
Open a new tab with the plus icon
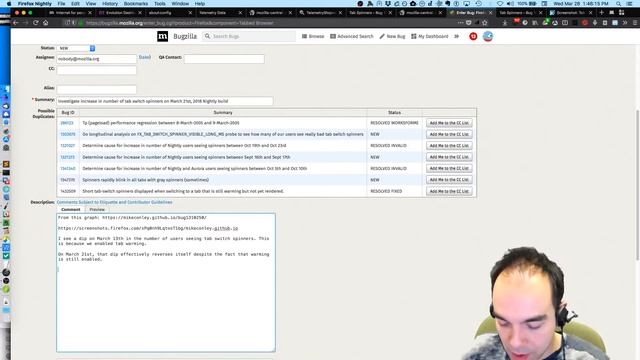click(x=601, y=13)
